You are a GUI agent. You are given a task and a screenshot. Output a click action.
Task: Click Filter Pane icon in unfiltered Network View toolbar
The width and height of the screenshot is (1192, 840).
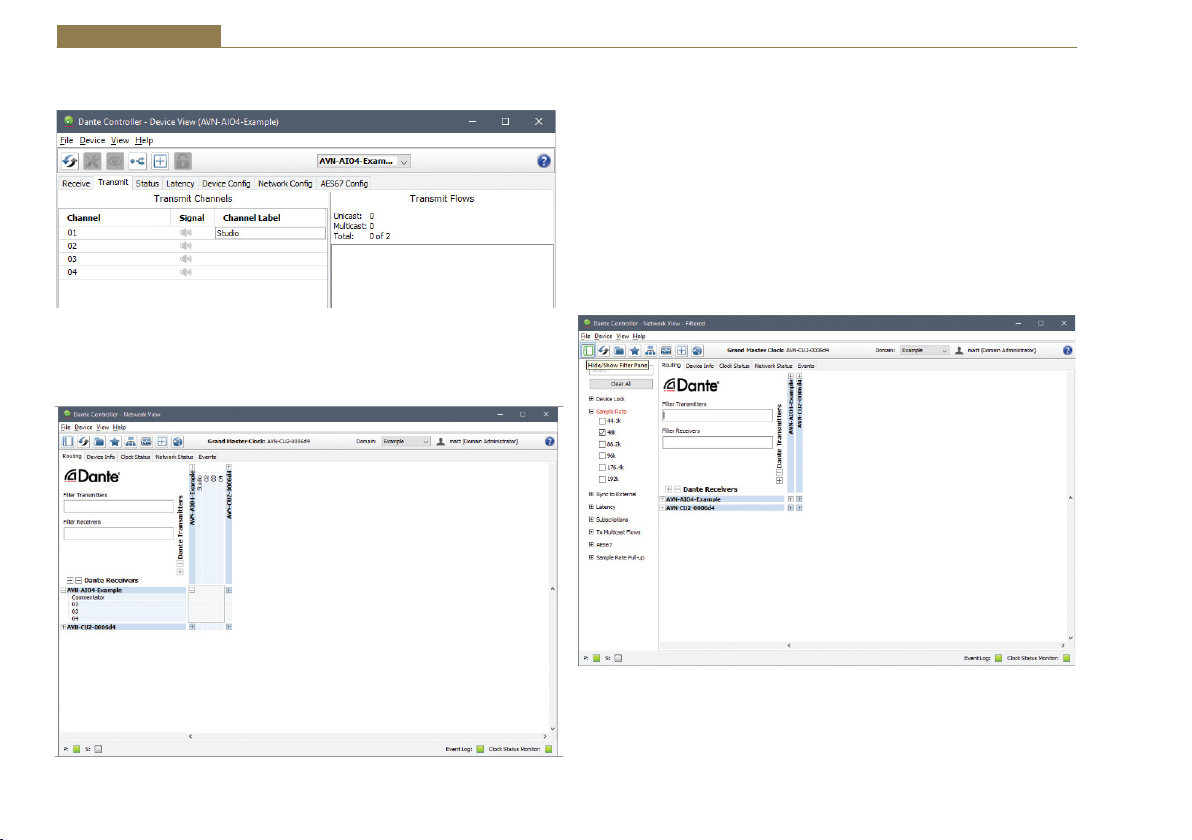point(68,442)
